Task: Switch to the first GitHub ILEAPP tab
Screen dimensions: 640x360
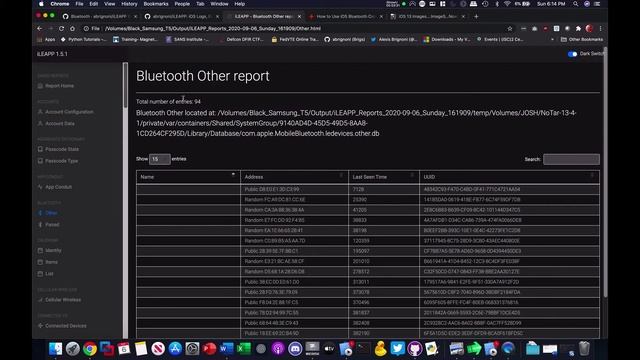Action: point(99,17)
